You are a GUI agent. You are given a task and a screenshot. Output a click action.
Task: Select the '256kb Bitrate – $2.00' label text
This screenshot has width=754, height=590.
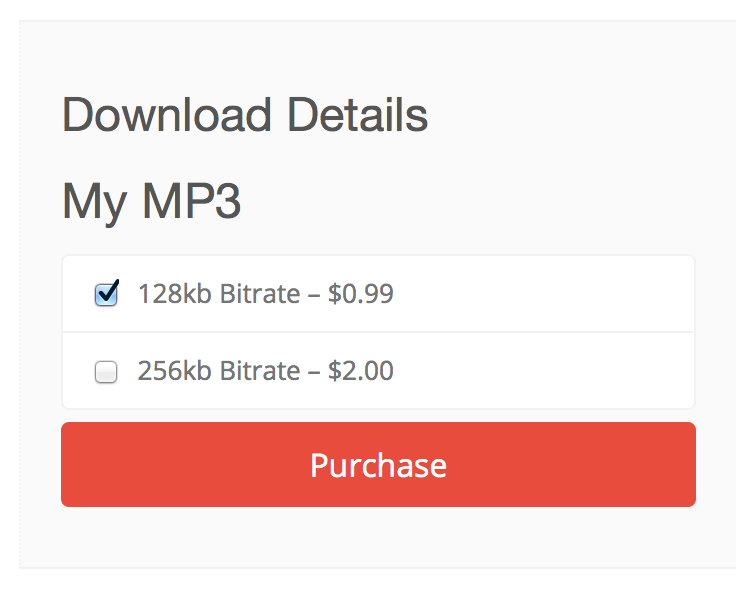tap(266, 371)
